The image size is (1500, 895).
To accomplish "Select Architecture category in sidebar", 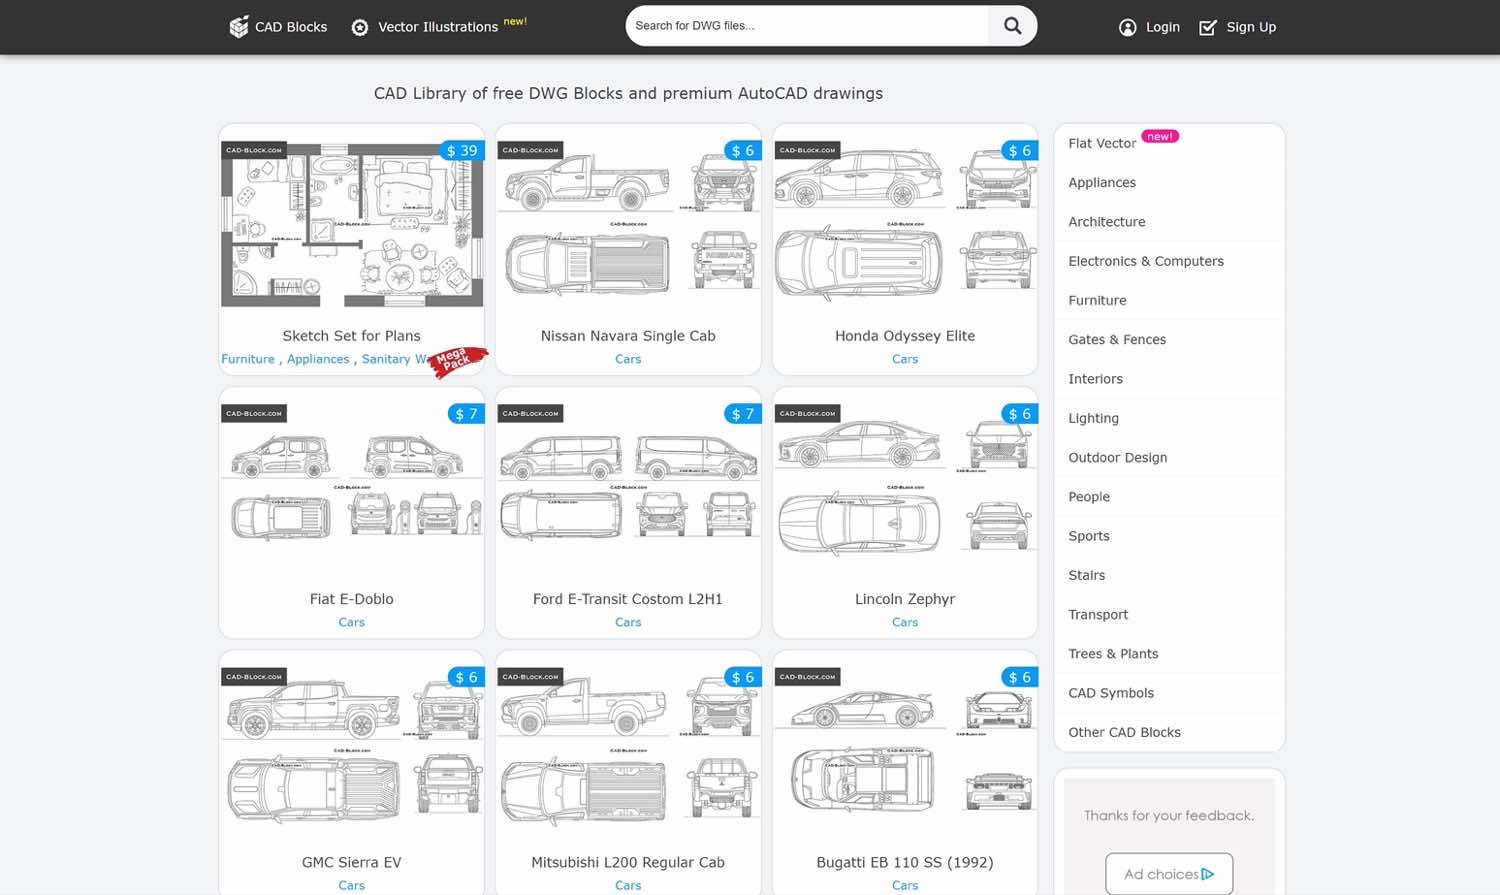I will [1107, 222].
